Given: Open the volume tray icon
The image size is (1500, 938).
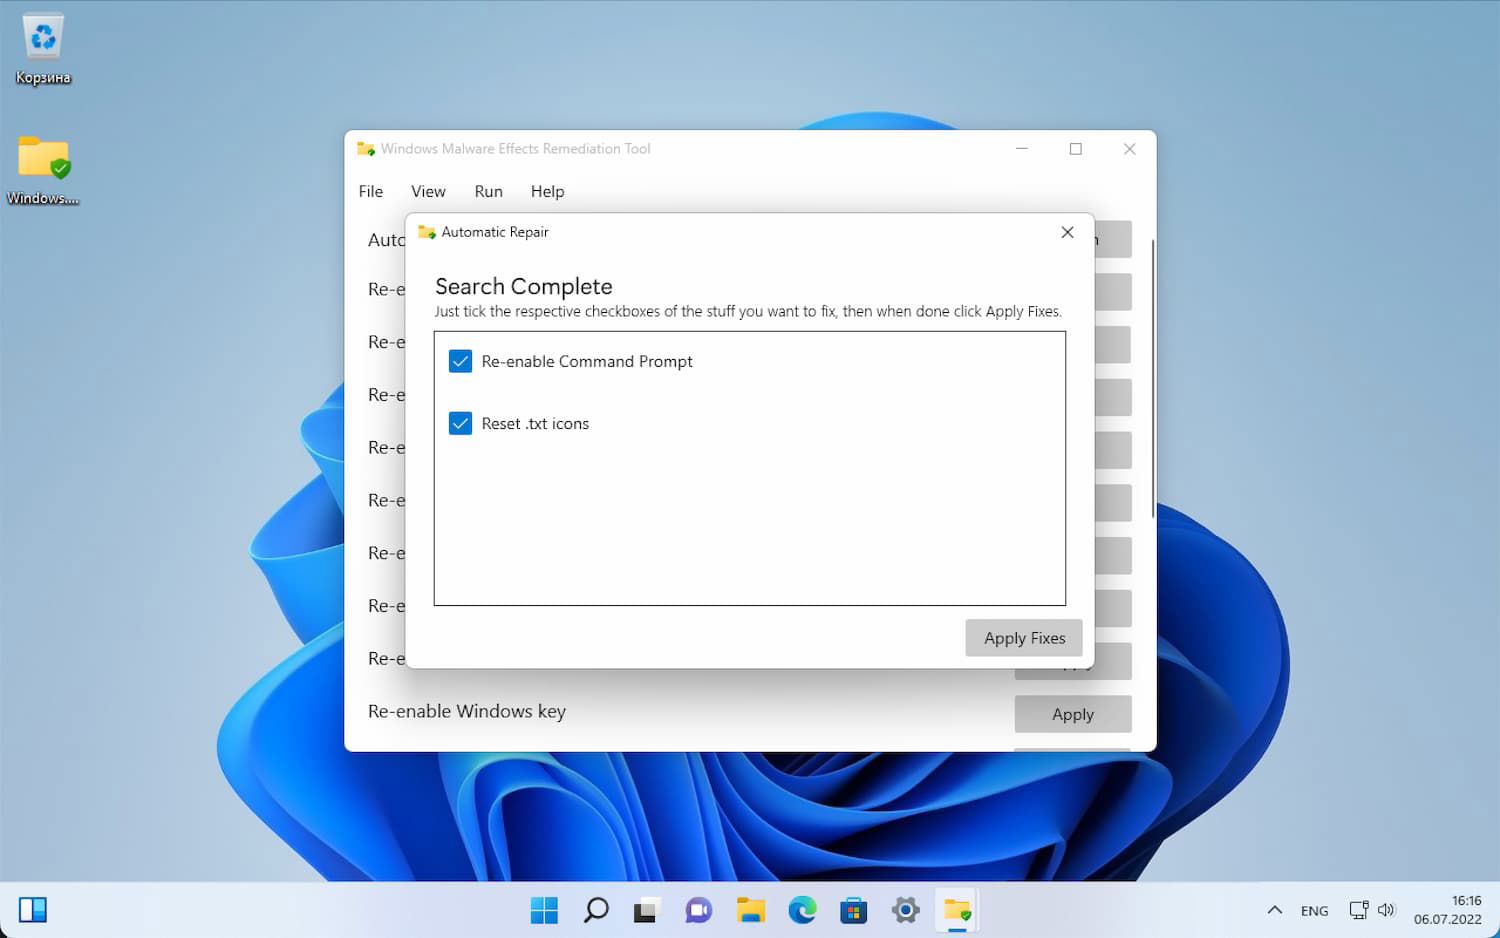Looking at the screenshot, I should pyautogui.click(x=1386, y=910).
